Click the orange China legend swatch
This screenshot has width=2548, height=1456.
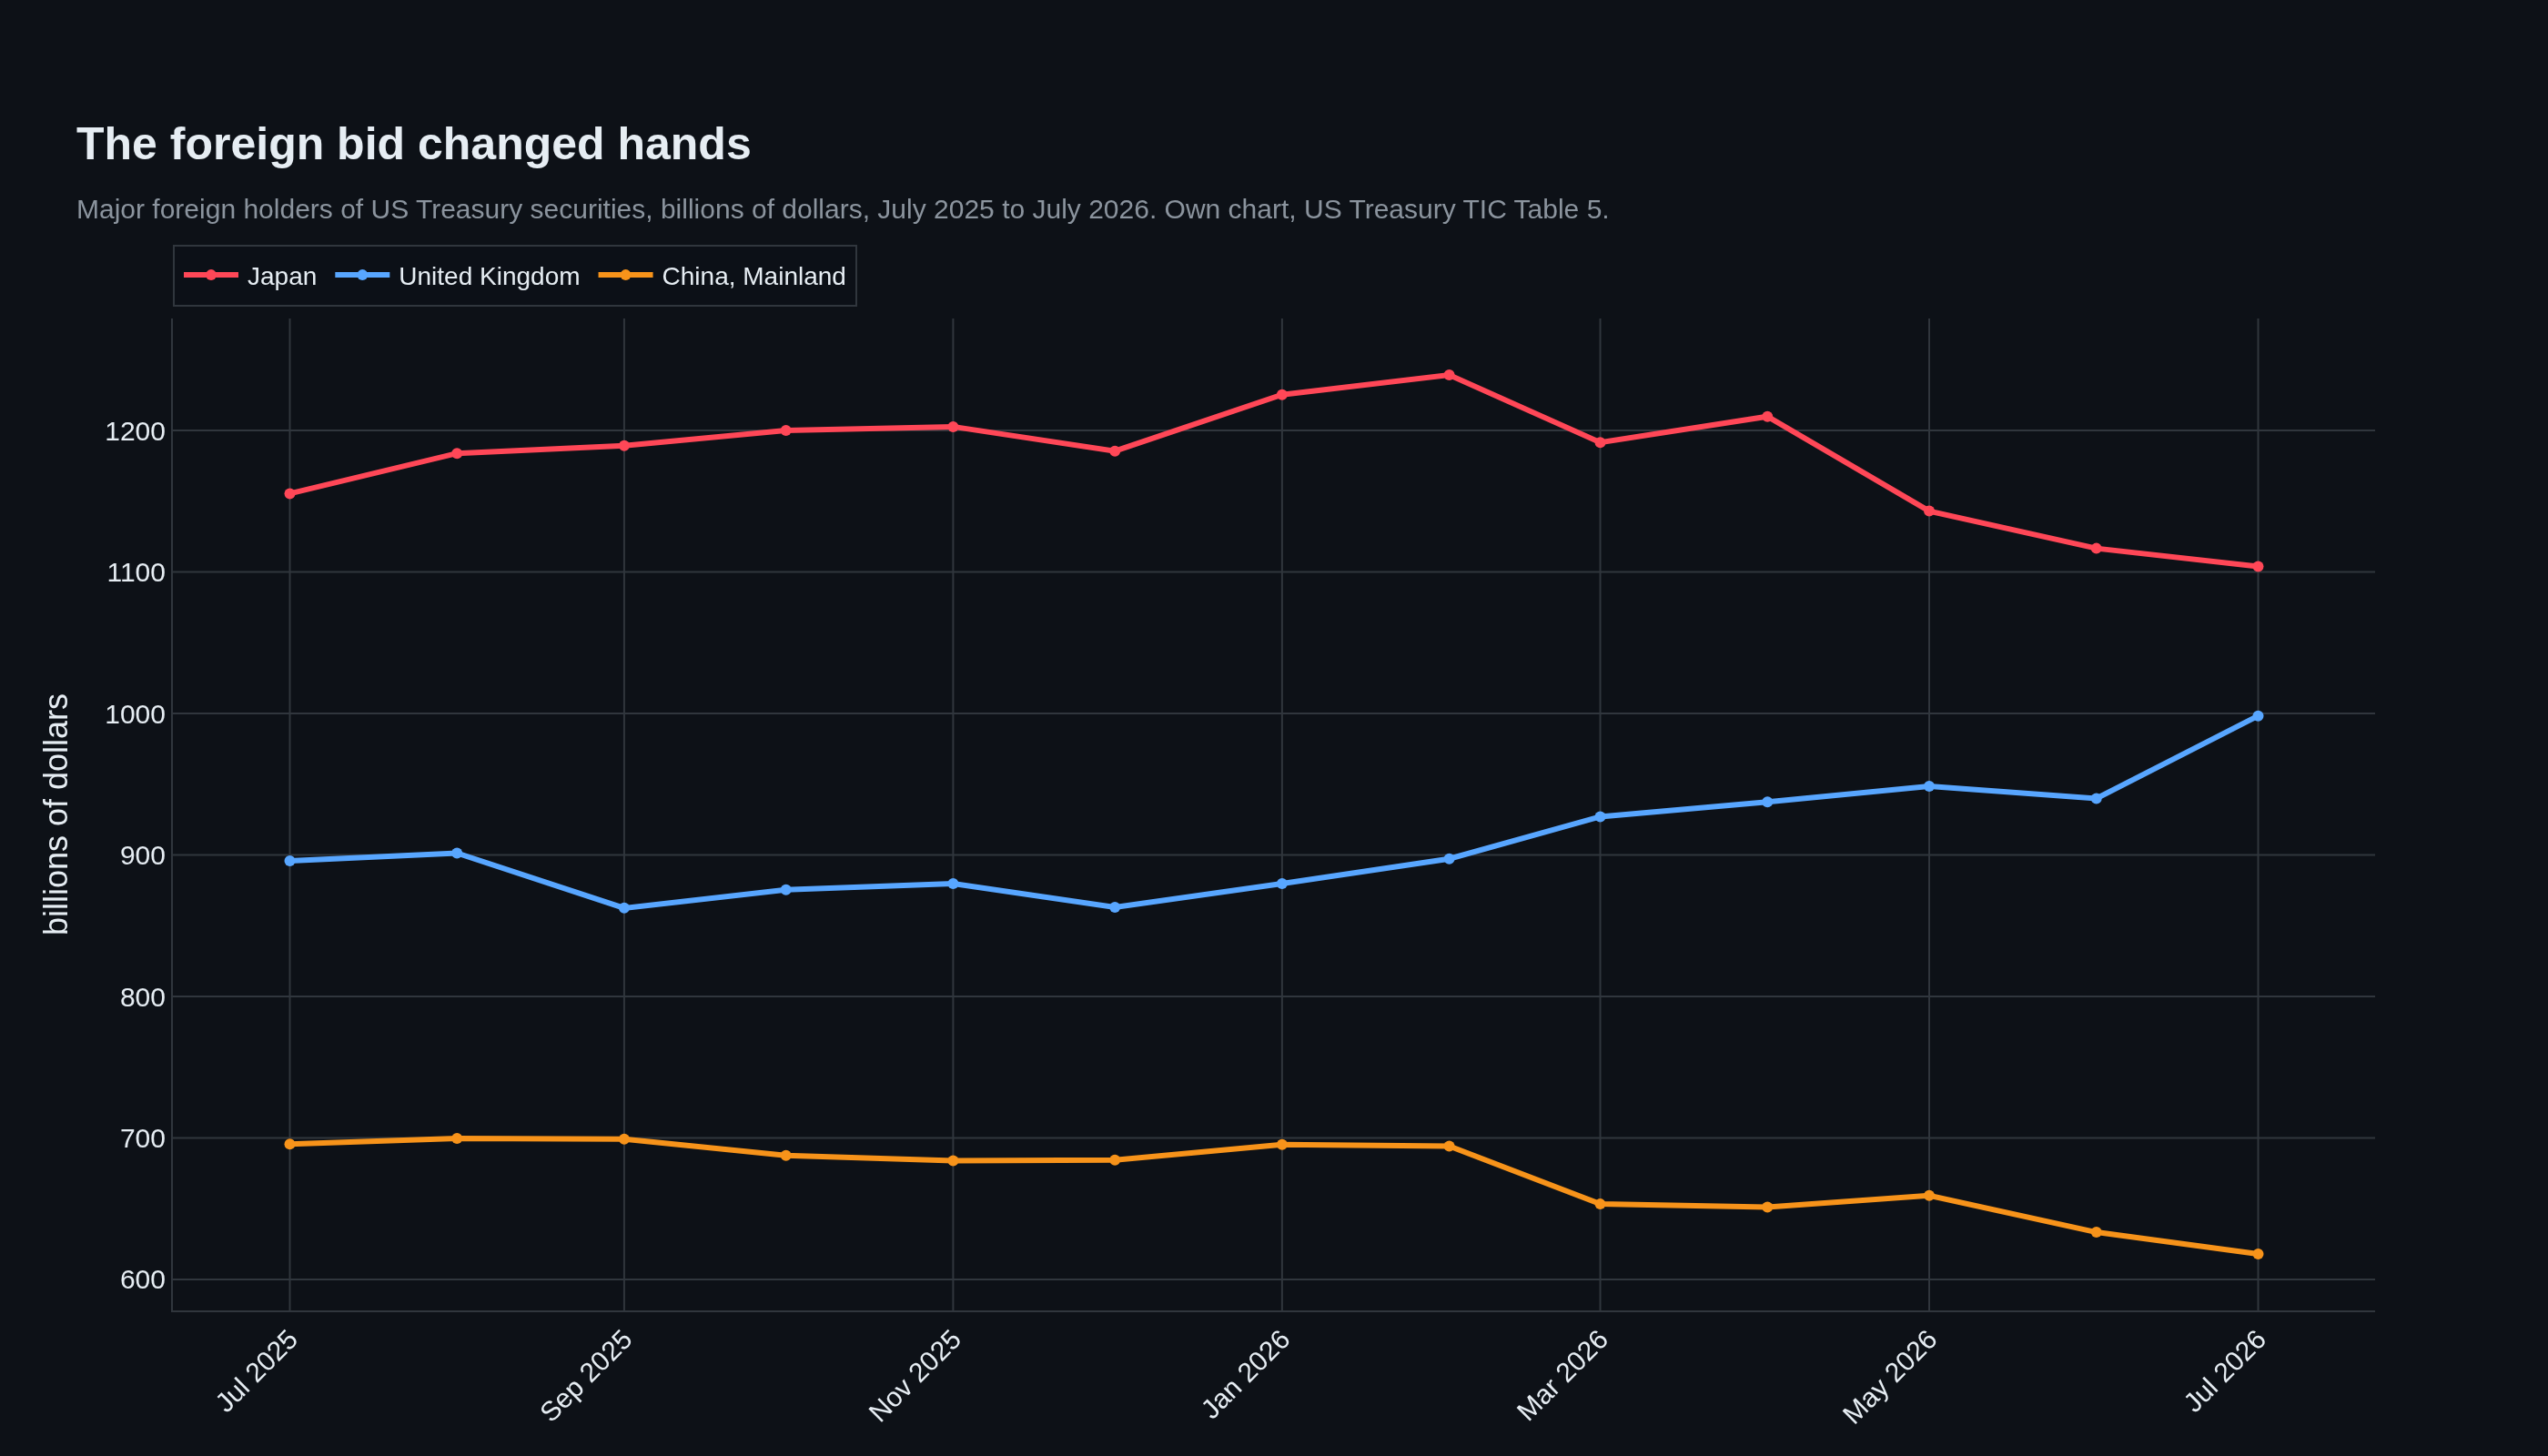click(625, 275)
